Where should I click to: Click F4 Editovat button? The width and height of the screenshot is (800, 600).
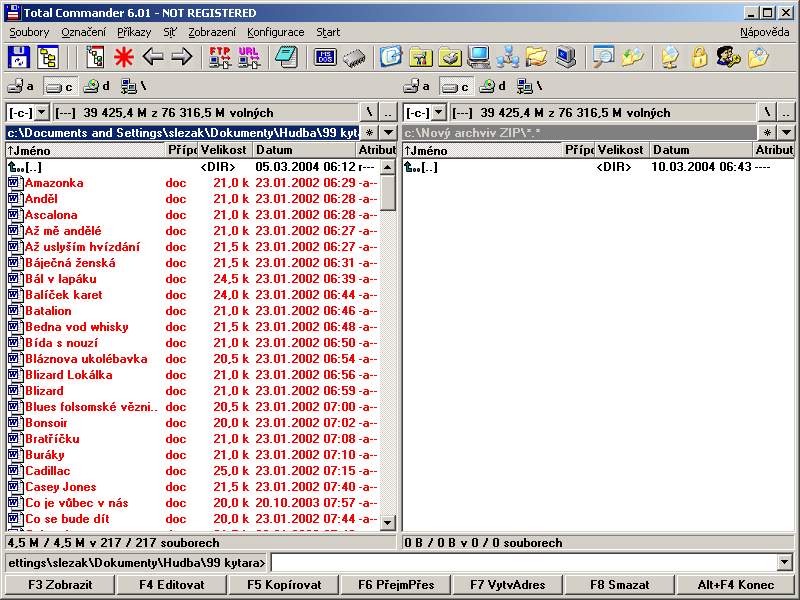(171, 585)
